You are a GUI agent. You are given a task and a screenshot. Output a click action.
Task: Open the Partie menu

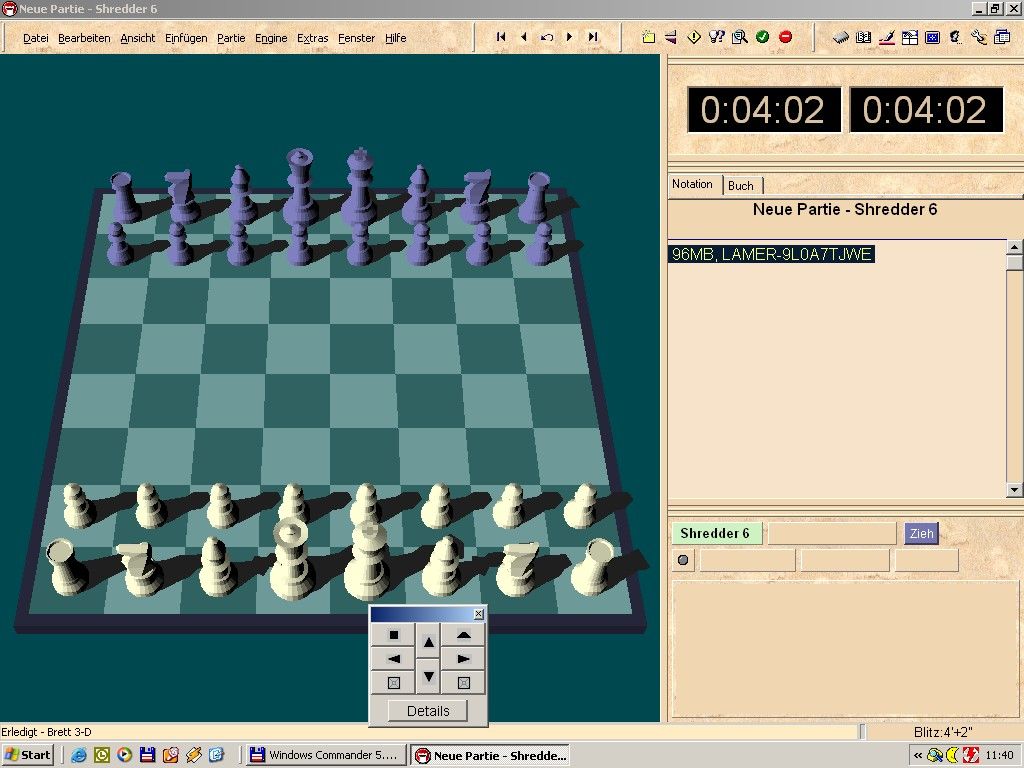pos(230,38)
